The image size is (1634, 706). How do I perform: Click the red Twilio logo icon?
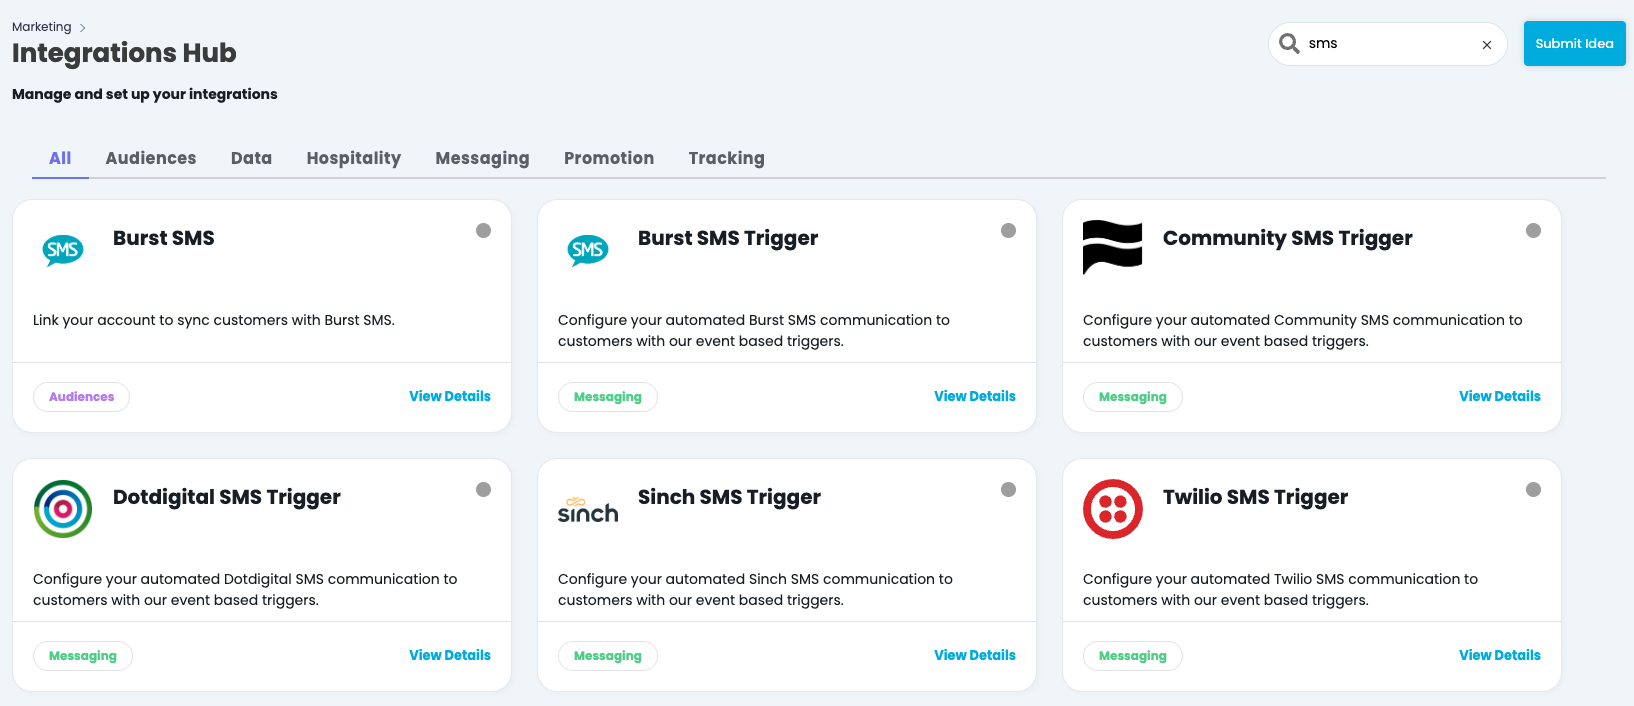click(x=1112, y=509)
